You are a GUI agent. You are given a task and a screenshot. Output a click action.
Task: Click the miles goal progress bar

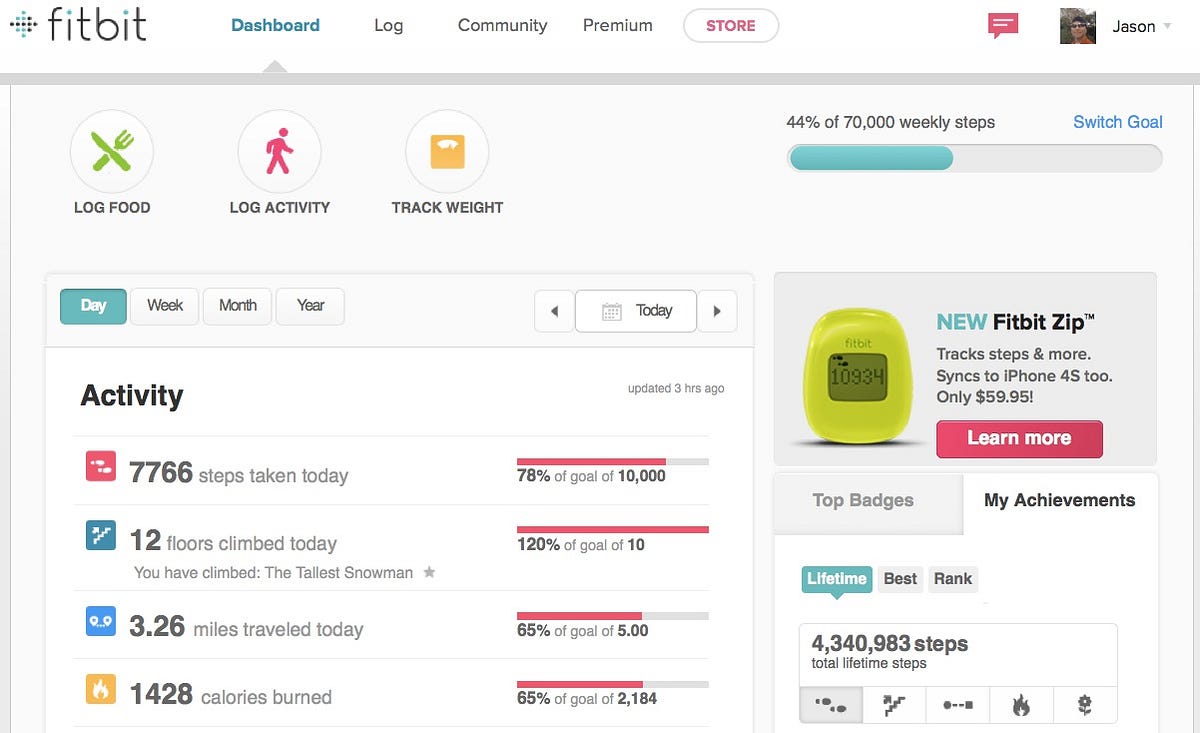(x=613, y=616)
